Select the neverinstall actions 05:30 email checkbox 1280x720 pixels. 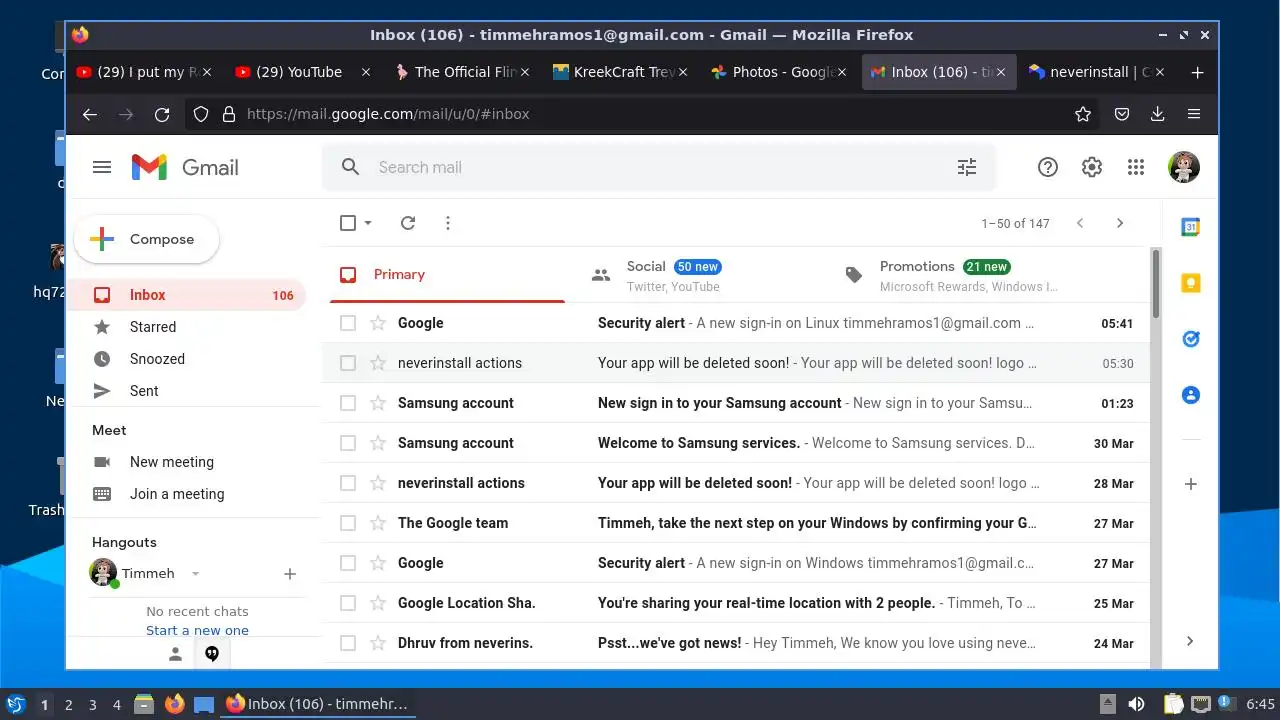(x=348, y=363)
